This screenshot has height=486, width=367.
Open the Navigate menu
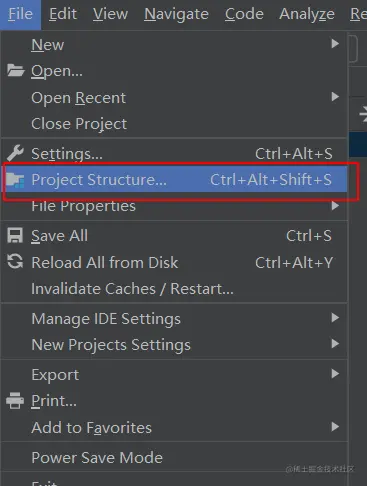[176, 14]
